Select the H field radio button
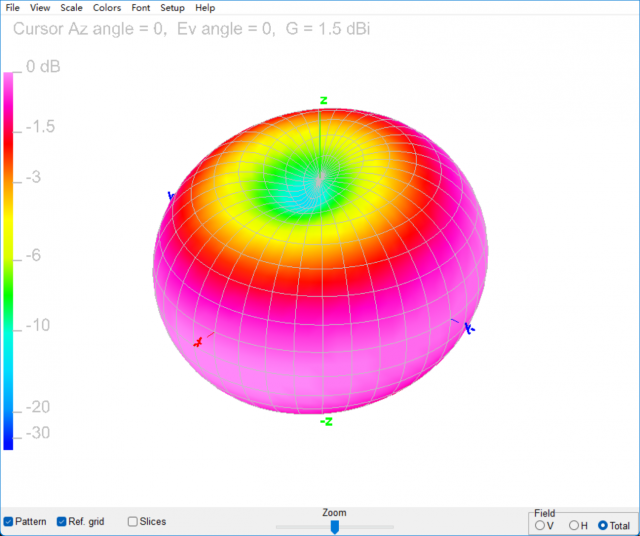Image resolution: width=640 pixels, height=536 pixels. pos(574,525)
